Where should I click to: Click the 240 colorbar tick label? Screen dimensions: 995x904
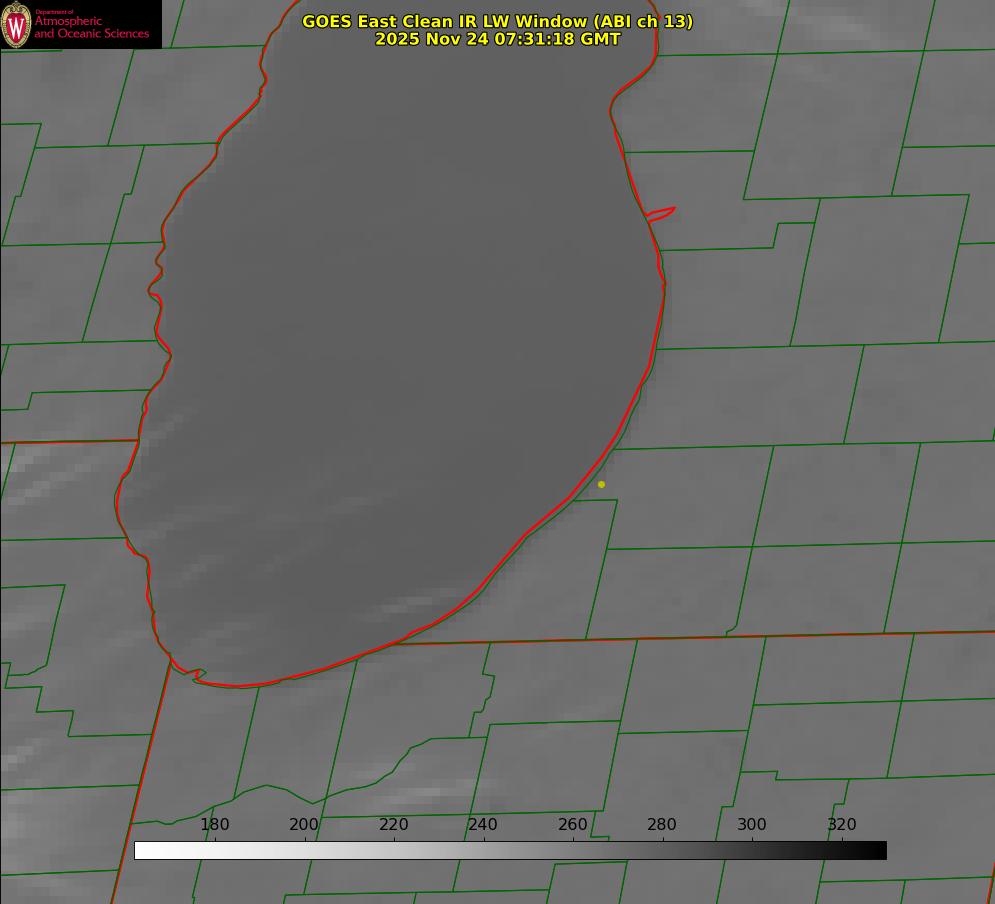coord(483,824)
